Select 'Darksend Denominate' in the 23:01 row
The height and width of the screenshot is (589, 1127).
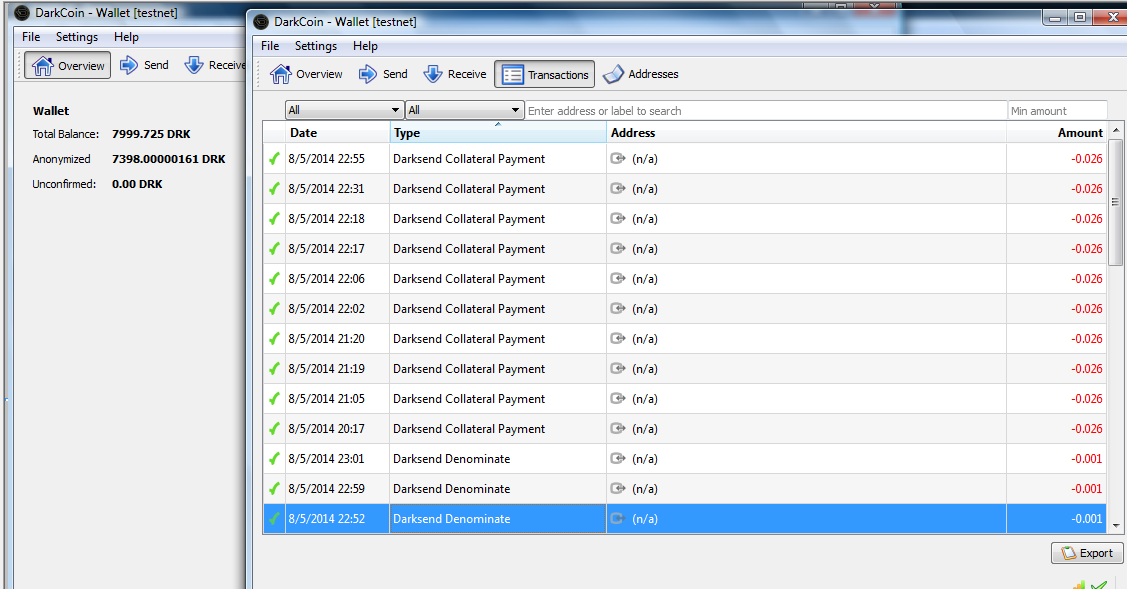[x=451, y=459]
